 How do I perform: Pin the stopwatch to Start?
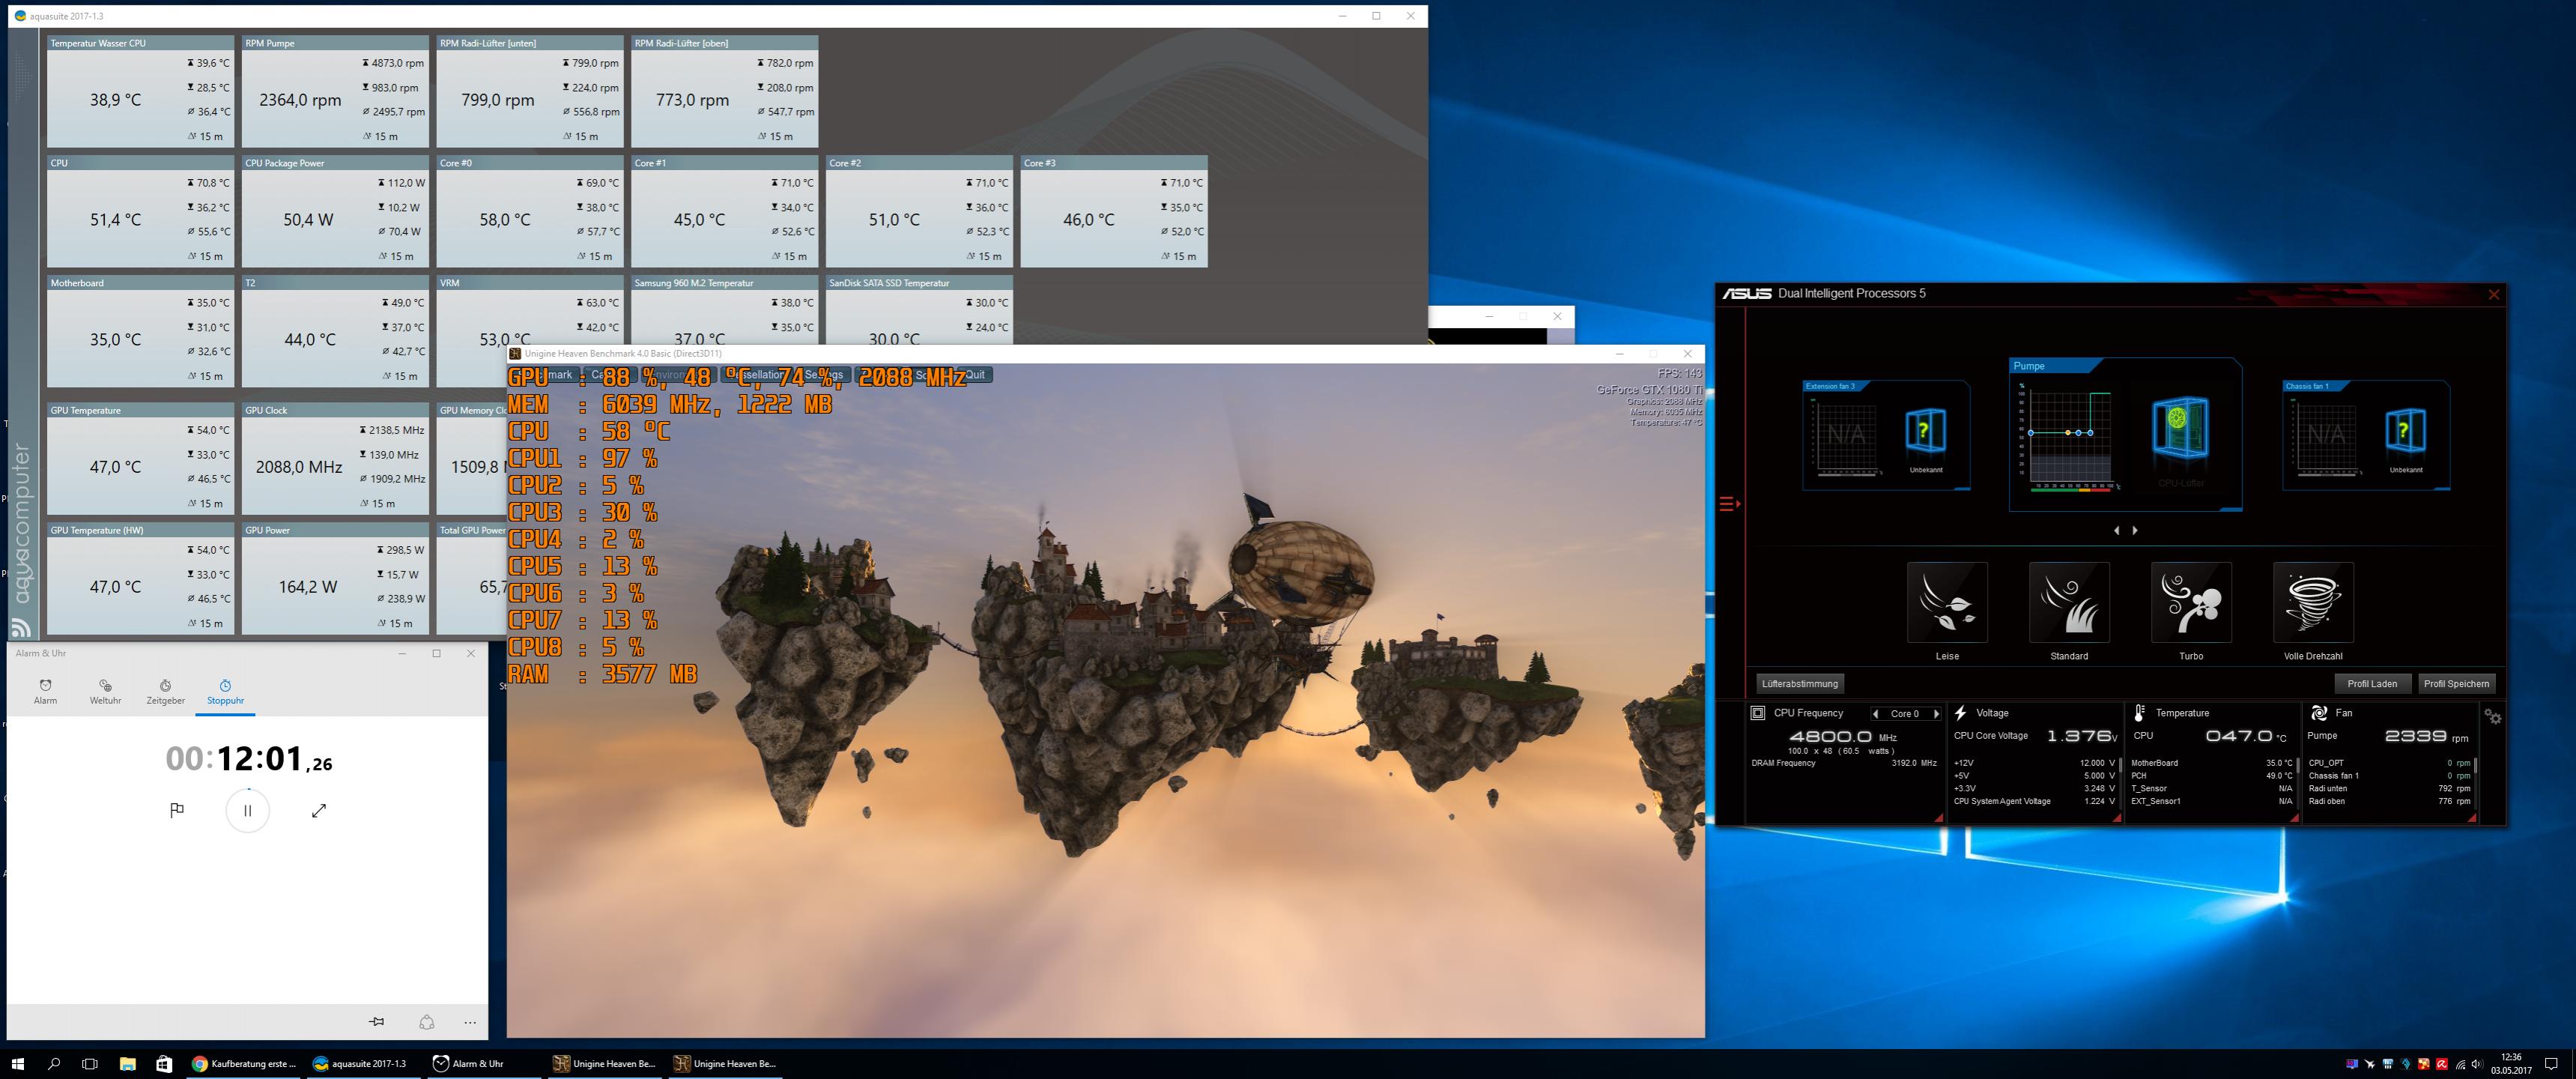coord(376,1022)
